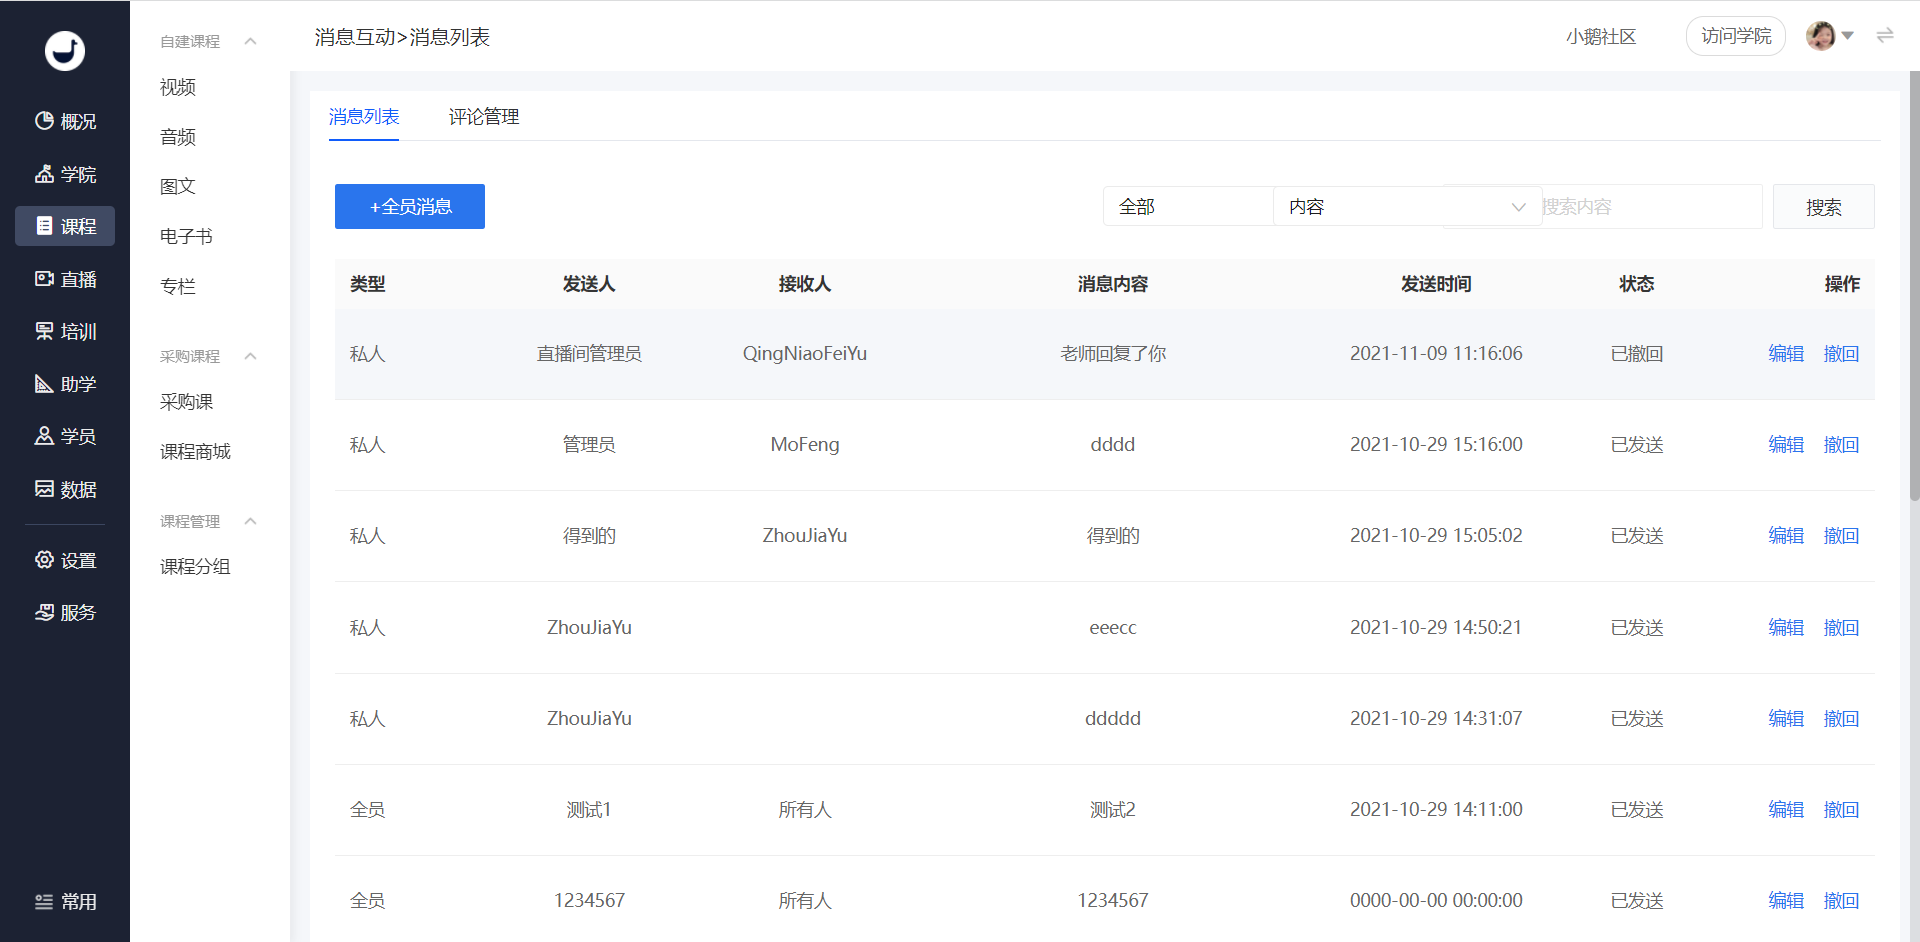
Task: Click the vertical page scrollbar
Action: [x=1914, y=300]
